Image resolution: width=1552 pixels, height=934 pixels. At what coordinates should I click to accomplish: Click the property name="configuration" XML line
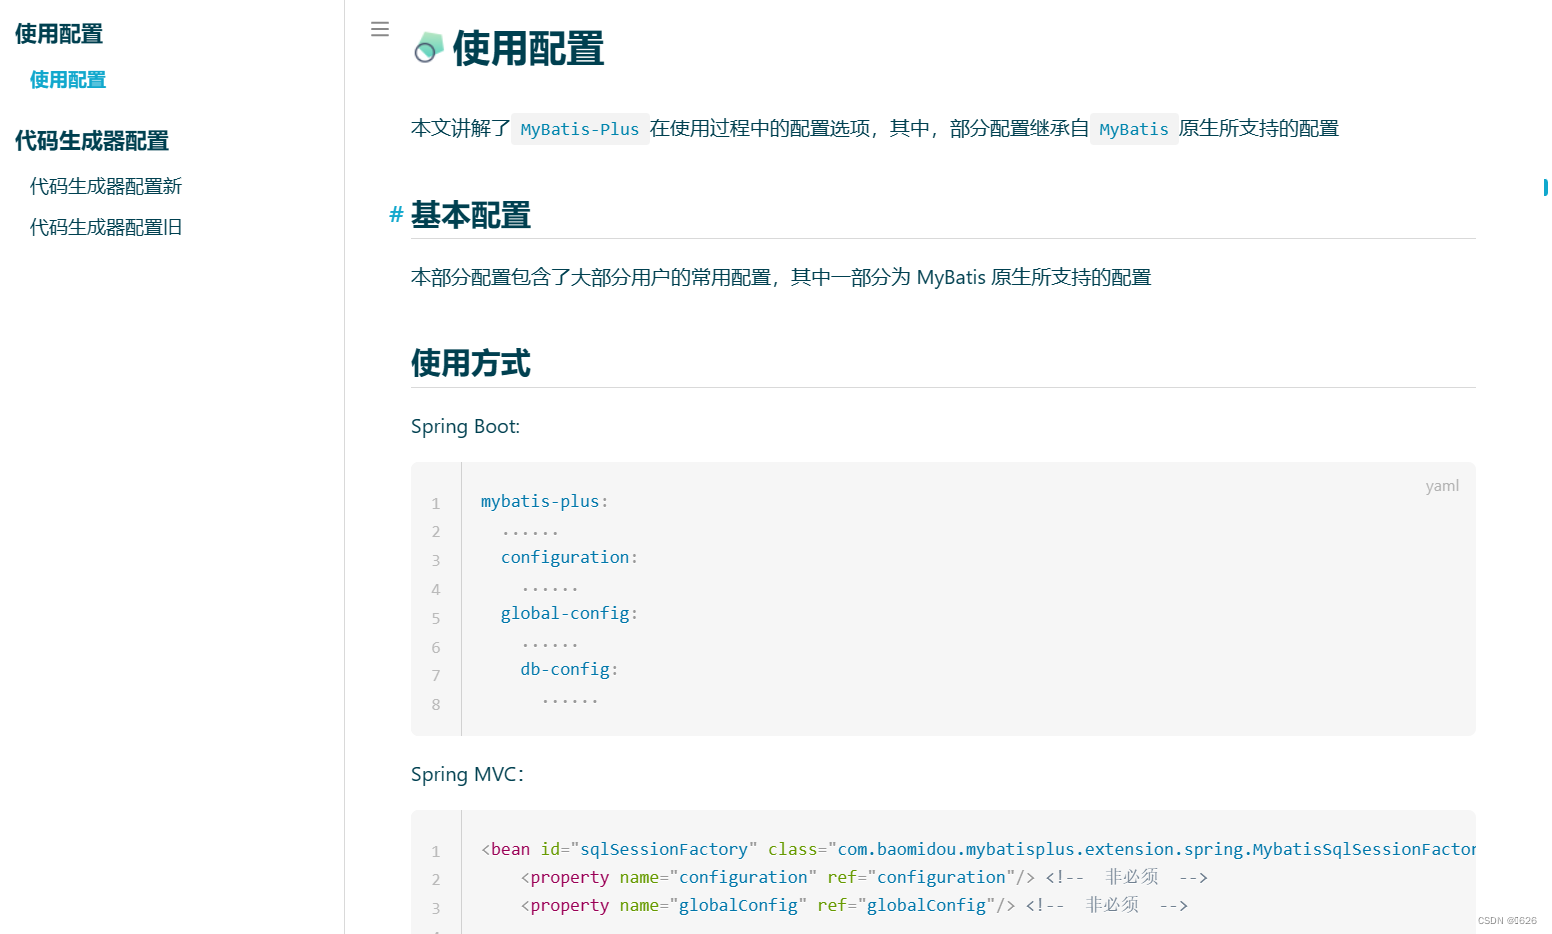point(864,877)
